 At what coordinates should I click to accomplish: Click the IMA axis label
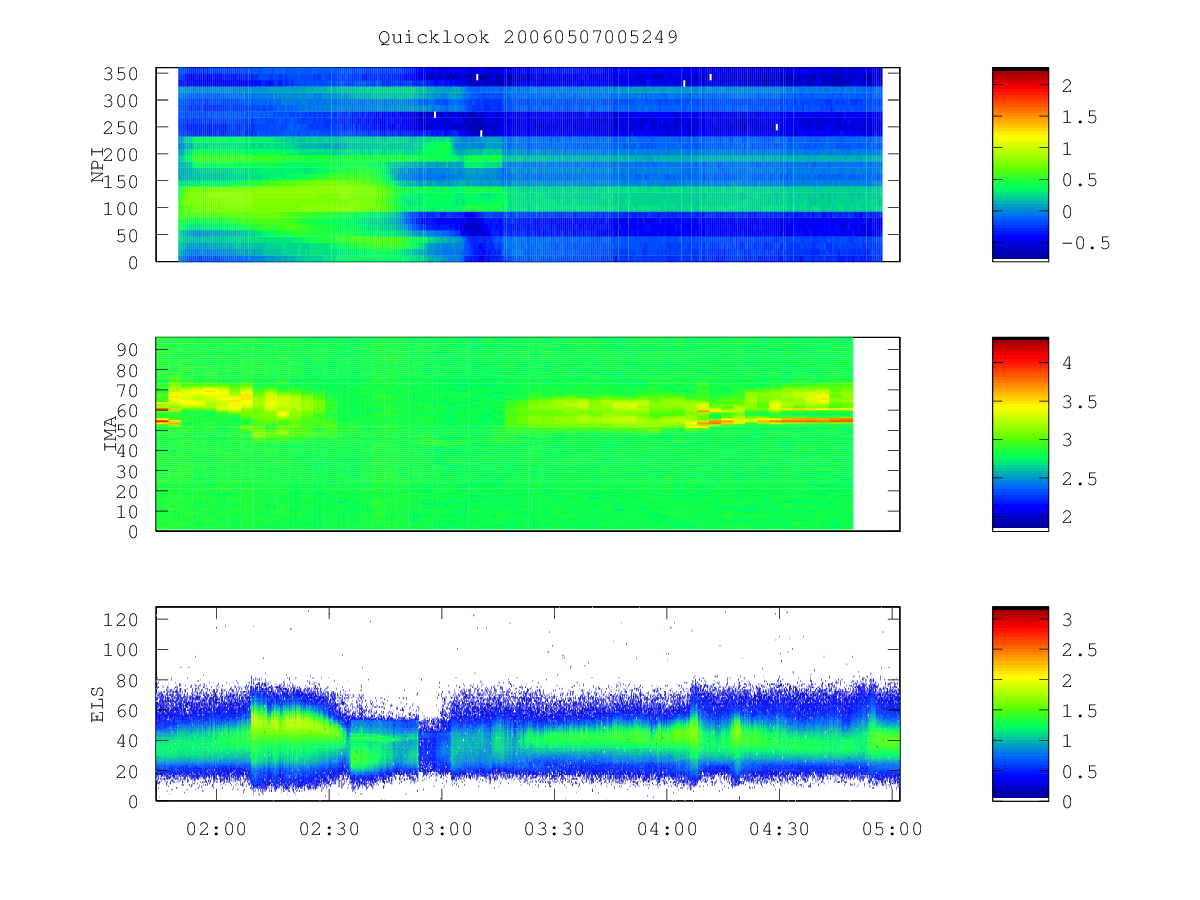pyautogui.click(x=112, y=434)
